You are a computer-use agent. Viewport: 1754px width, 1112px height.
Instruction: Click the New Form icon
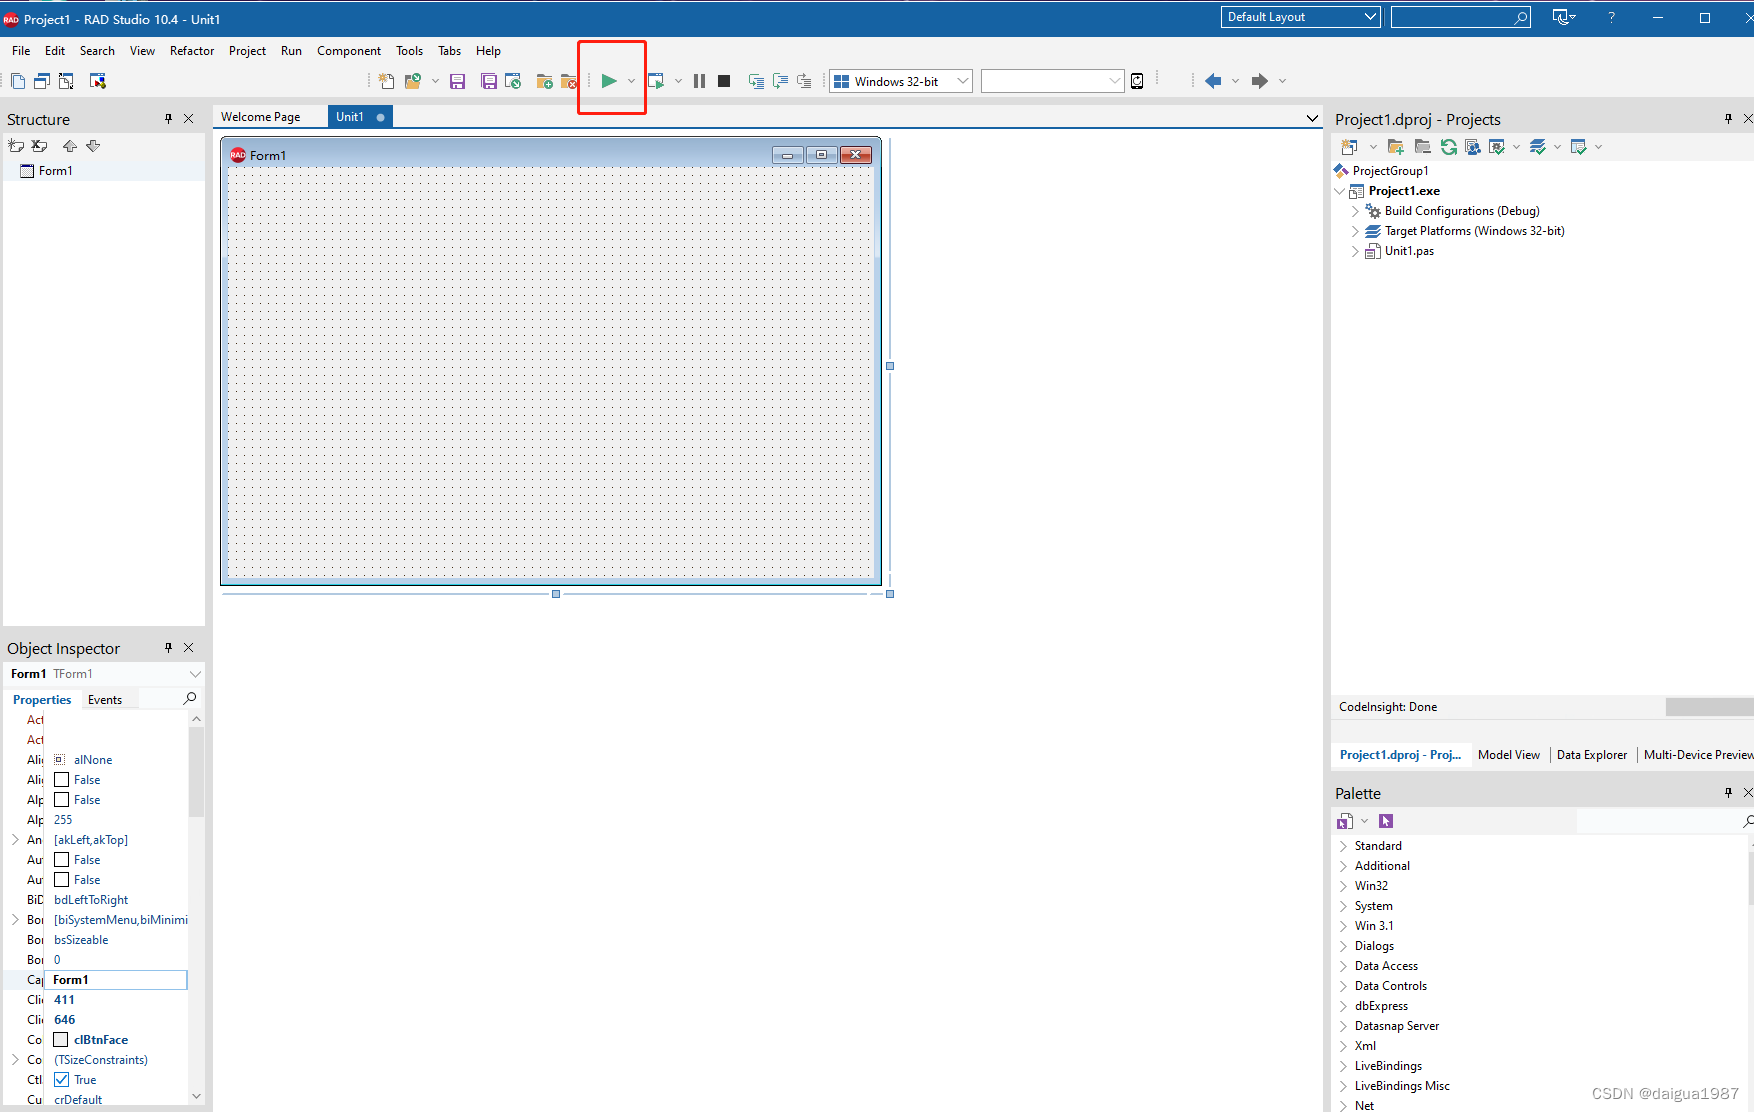(x=98, y=81)
